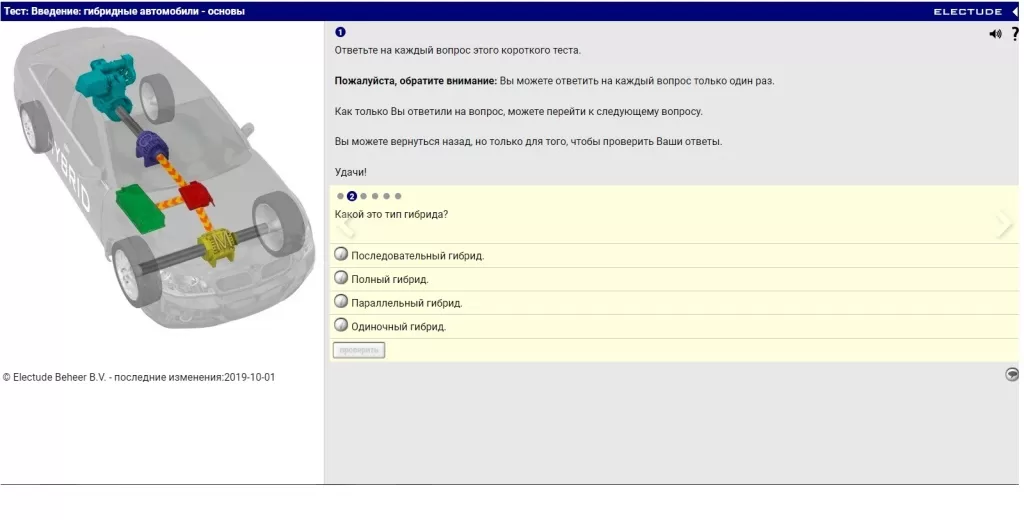Click the line Ответьте на каждый вопрос
This screenshot has width=1024, height=520.
tap(457, 50)
